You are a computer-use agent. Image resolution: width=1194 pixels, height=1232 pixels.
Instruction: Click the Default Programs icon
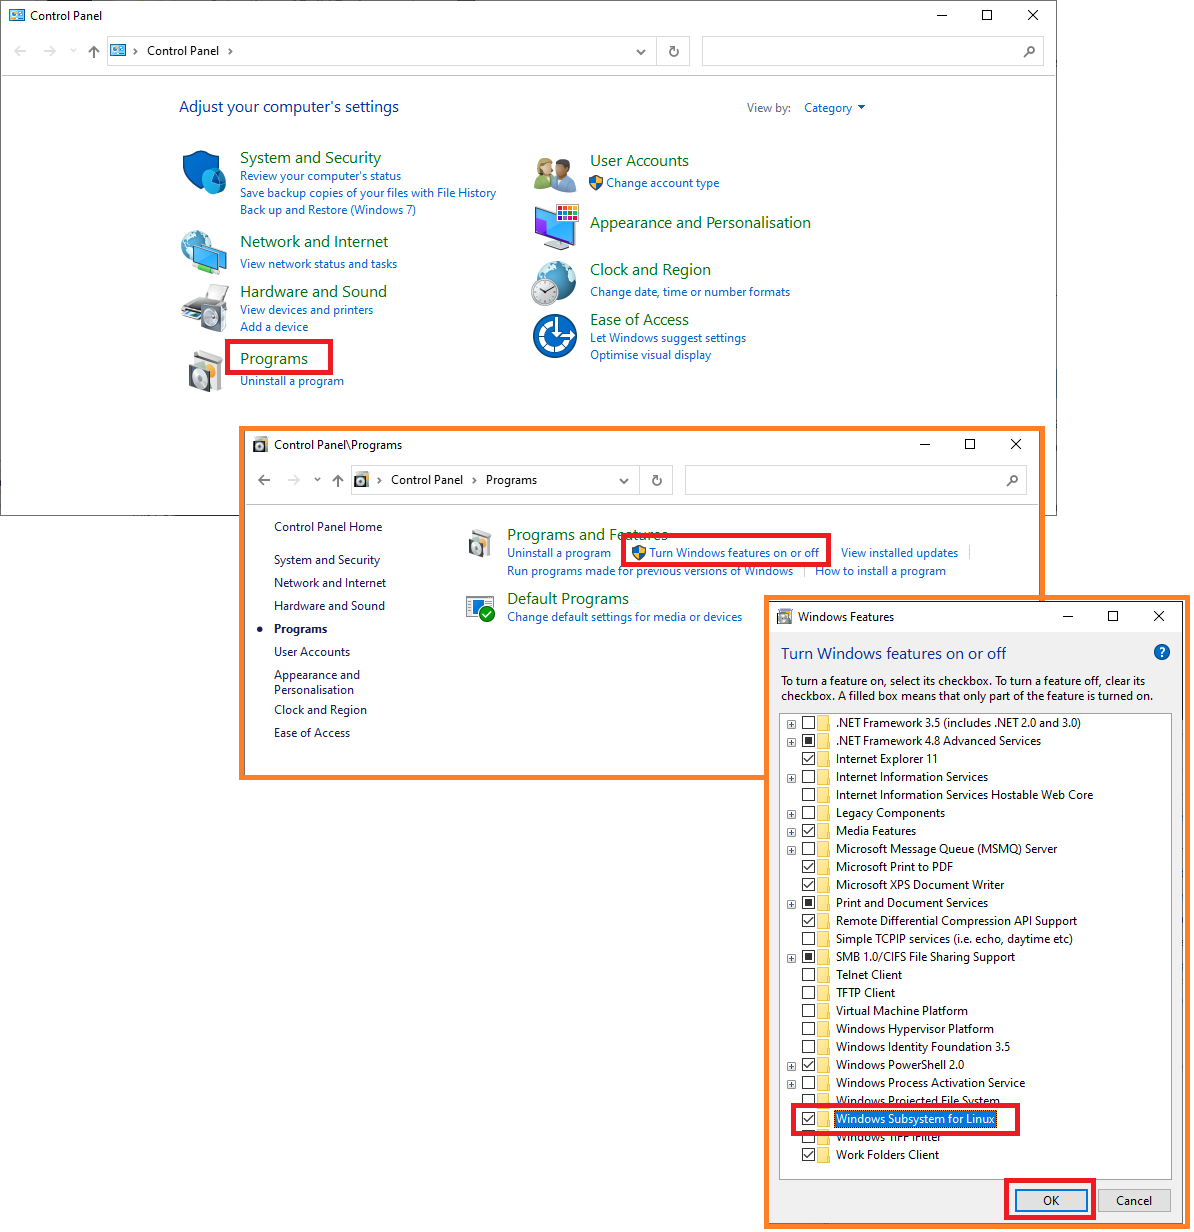[480, 607]
